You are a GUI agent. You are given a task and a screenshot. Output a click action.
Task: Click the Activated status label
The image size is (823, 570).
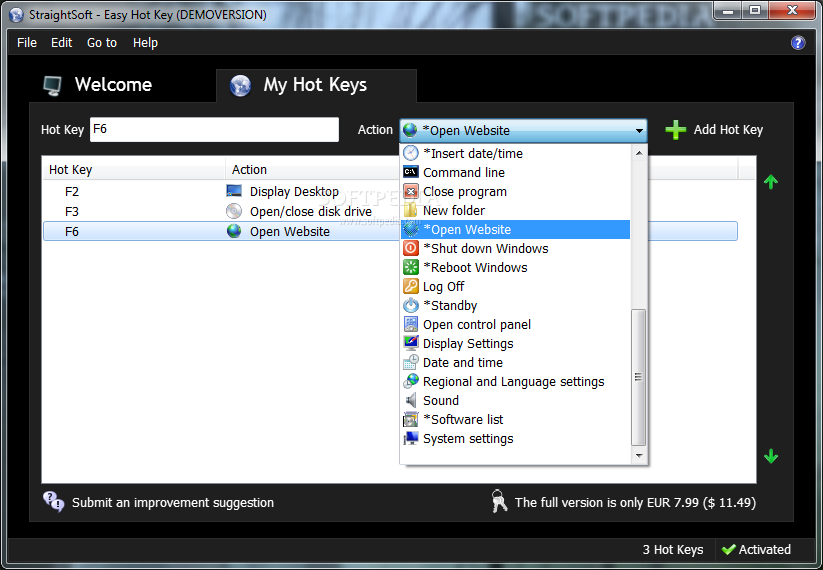(764, 550)
